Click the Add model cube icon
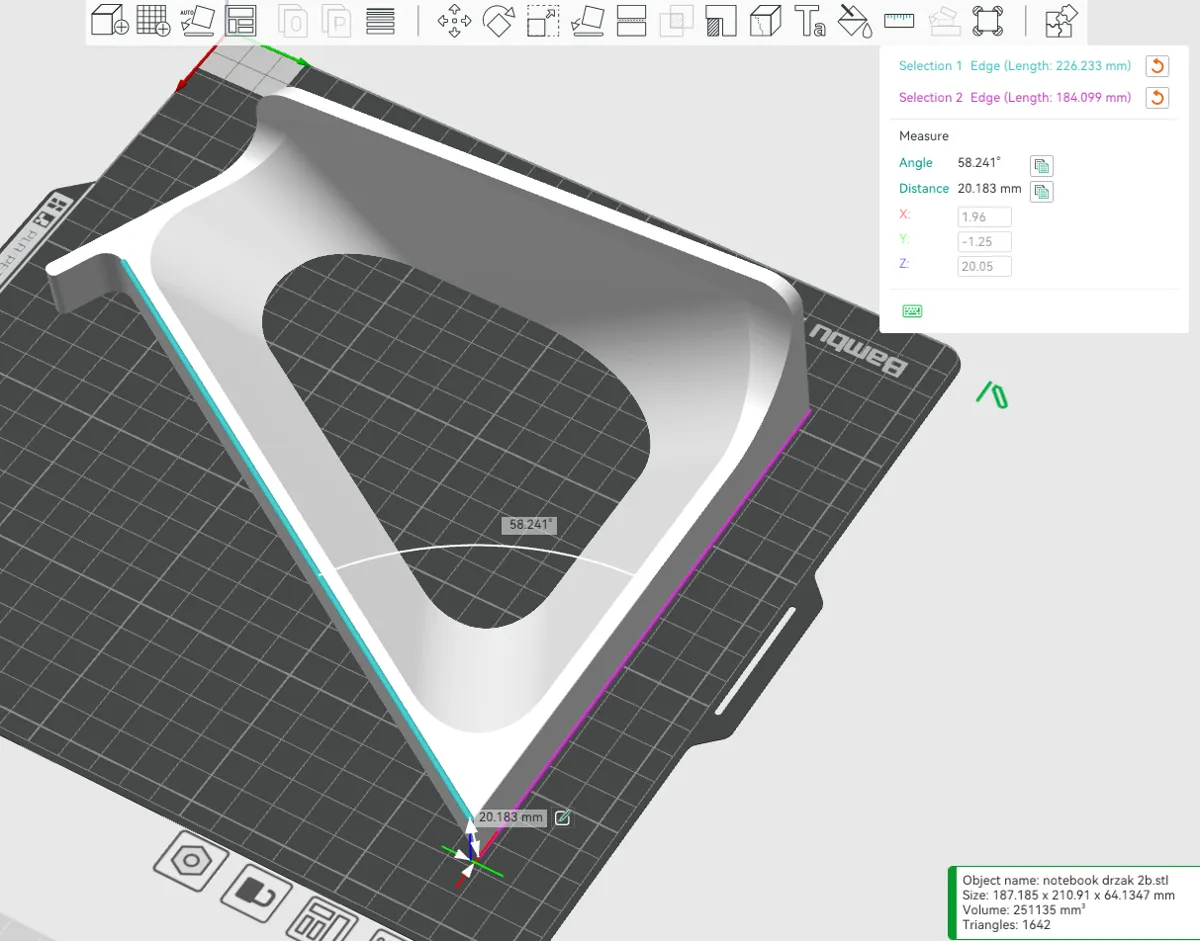1200x941 pixels. coord(109,20)
